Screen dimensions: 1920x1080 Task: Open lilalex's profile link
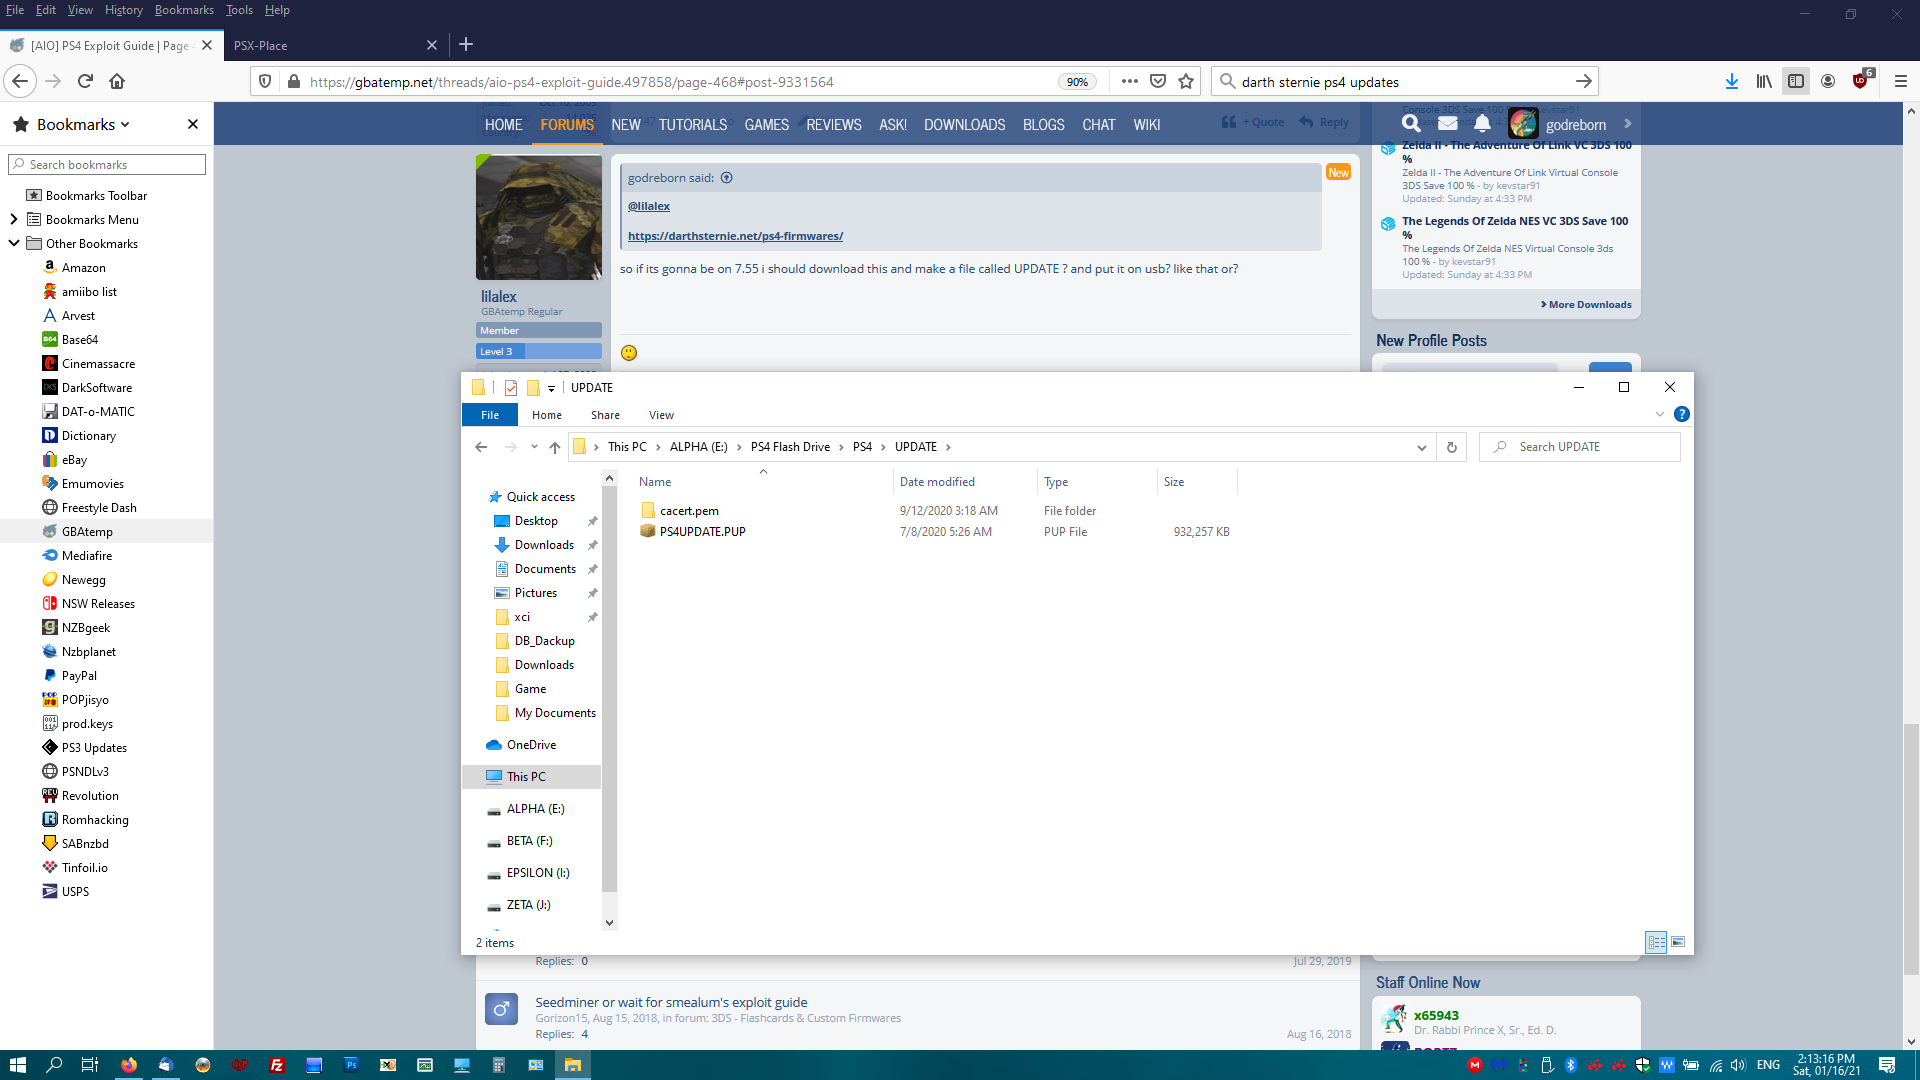click(499, 297)
